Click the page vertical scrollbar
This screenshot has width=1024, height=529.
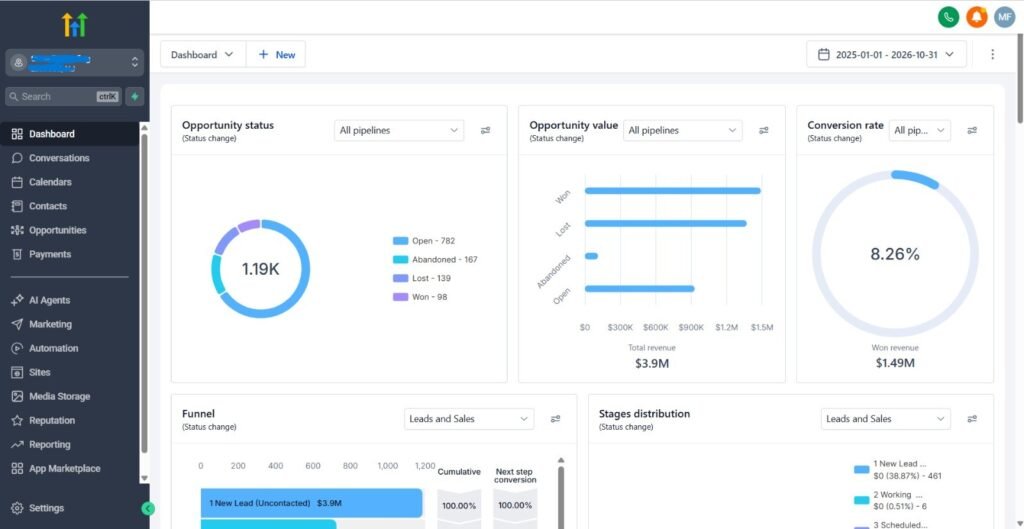pyautogui.click(x=1020, y=78)
